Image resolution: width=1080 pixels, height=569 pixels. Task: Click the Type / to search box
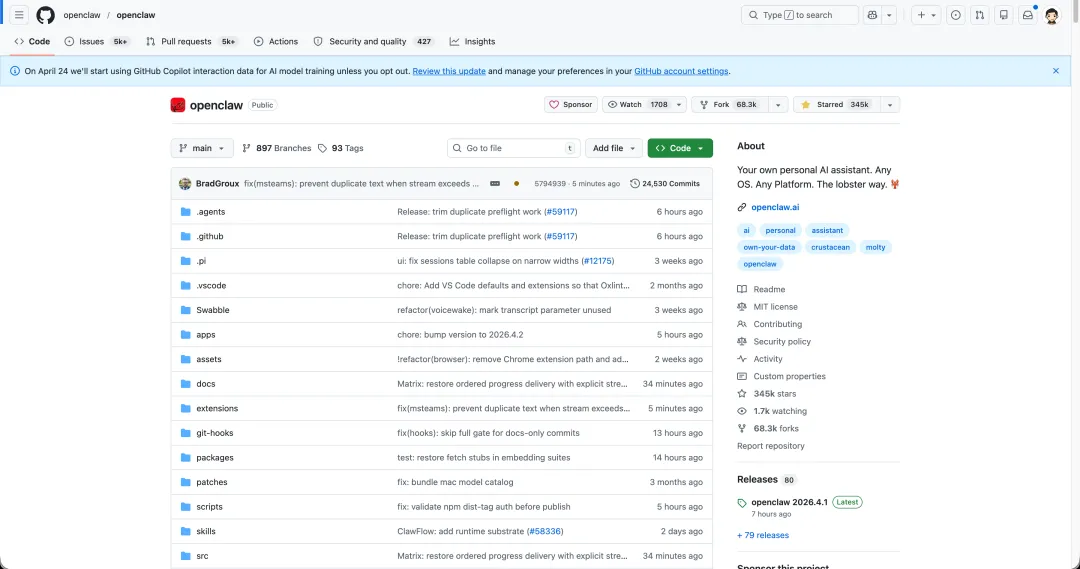click(x=800, y=14)
